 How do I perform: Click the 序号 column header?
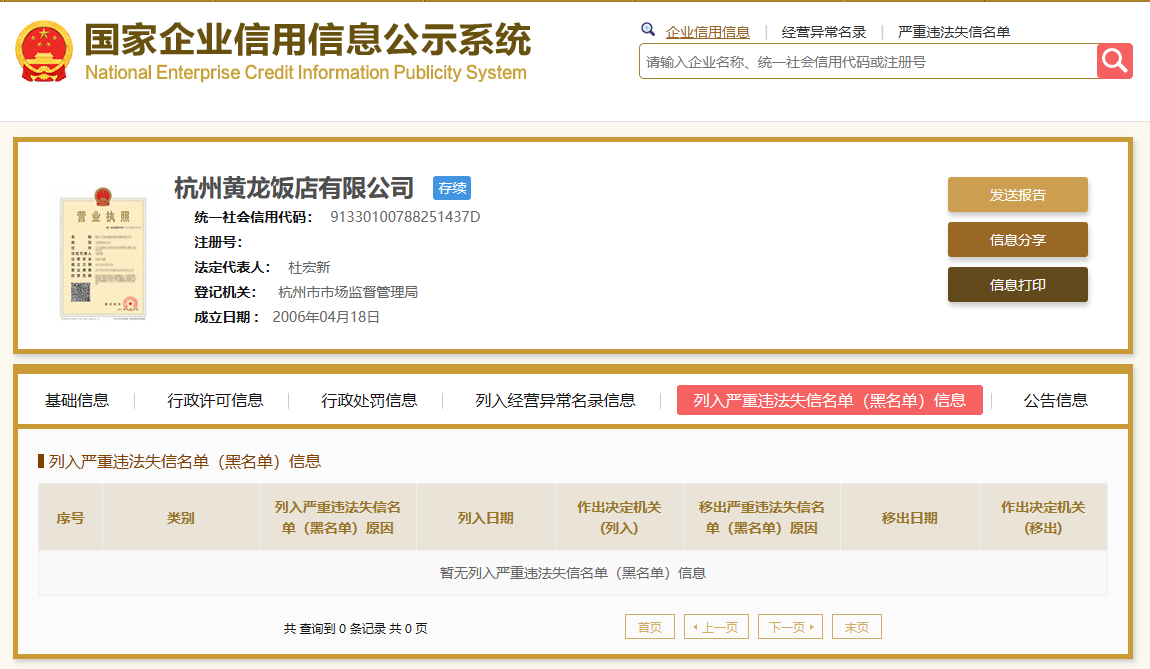click(70, 518)
